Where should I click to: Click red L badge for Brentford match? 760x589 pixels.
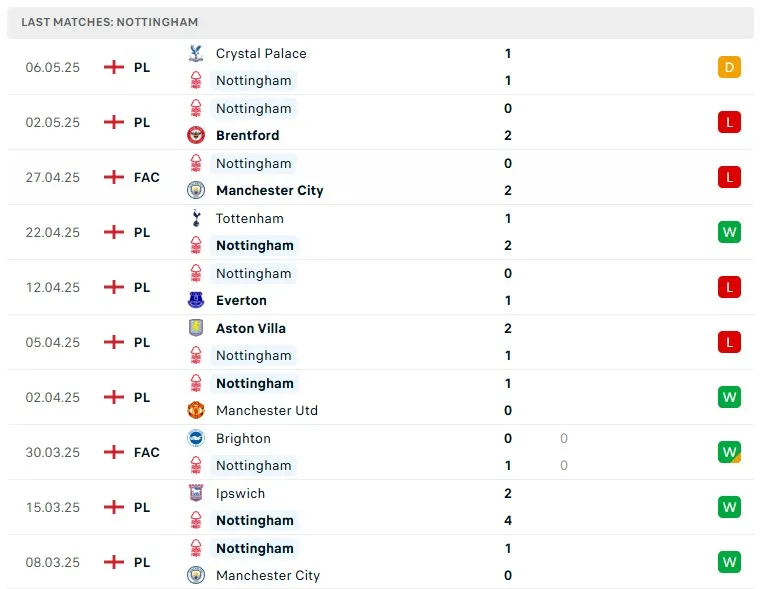729,122
